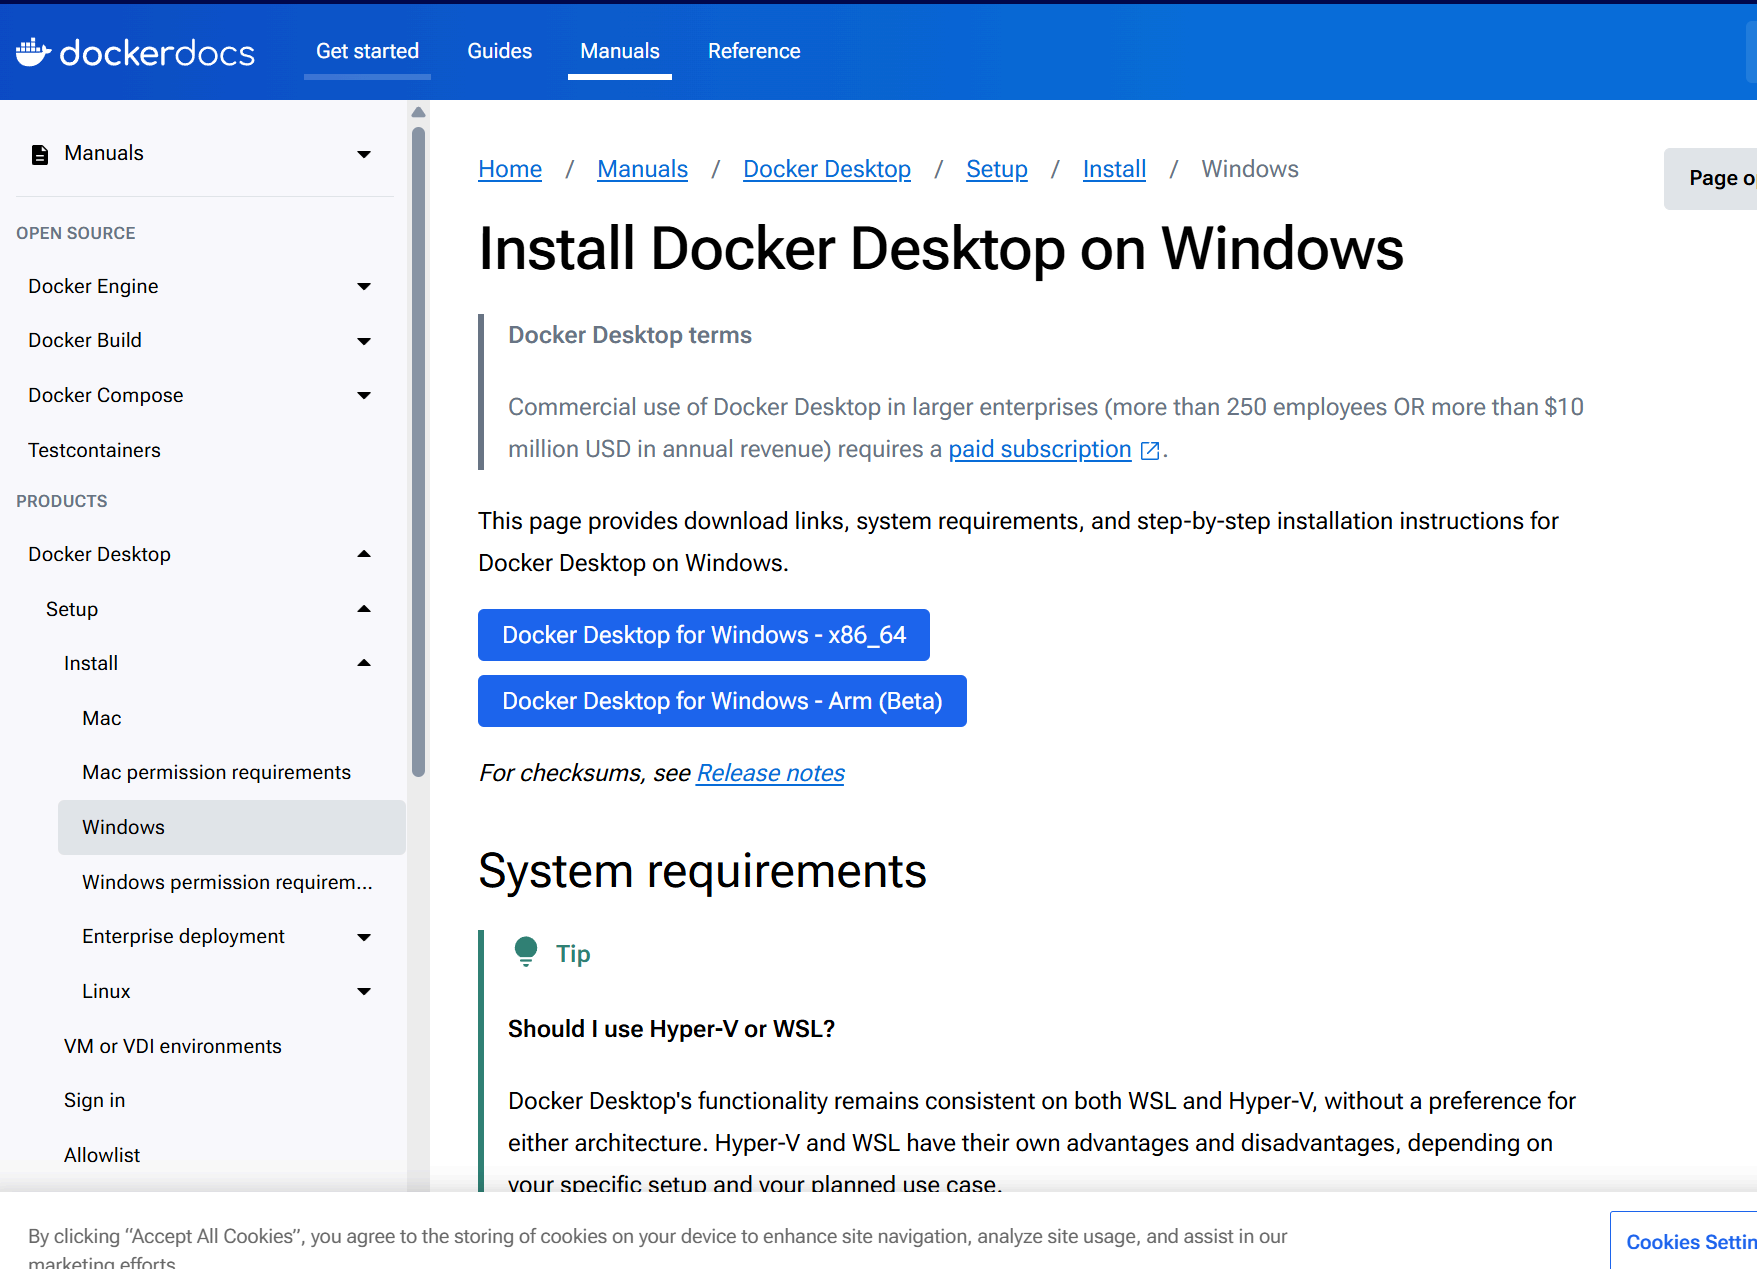Screen dimensions: 1757x1269
Task: Collapse the Docker Desktop section
Action: (x=364, y=554)
